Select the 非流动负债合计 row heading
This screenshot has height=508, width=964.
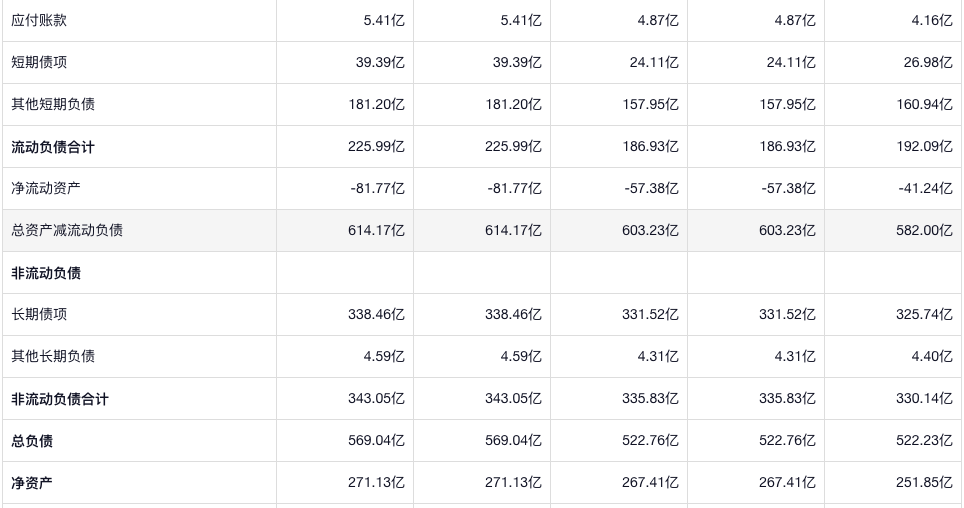pos(60,399)
